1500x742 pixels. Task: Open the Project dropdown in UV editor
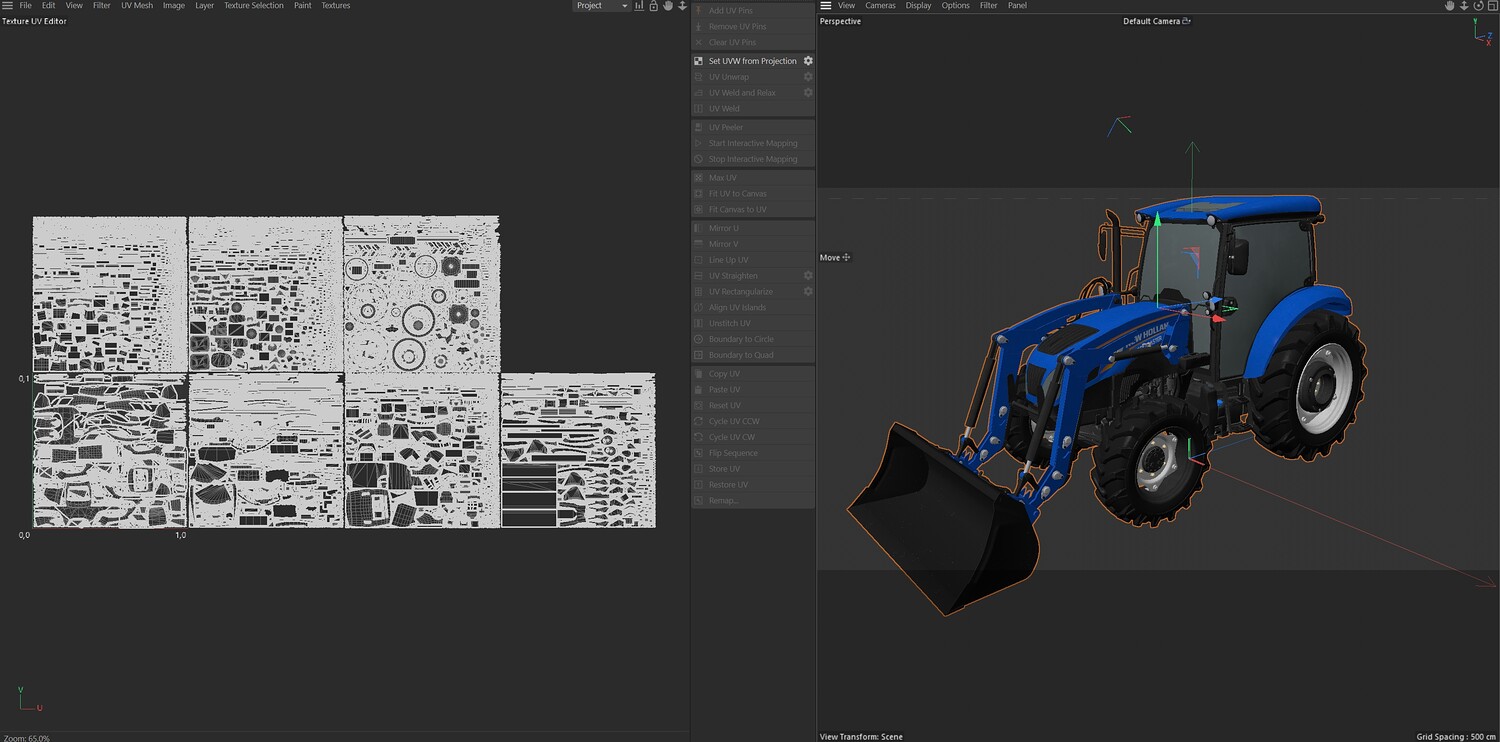(601, 6)
